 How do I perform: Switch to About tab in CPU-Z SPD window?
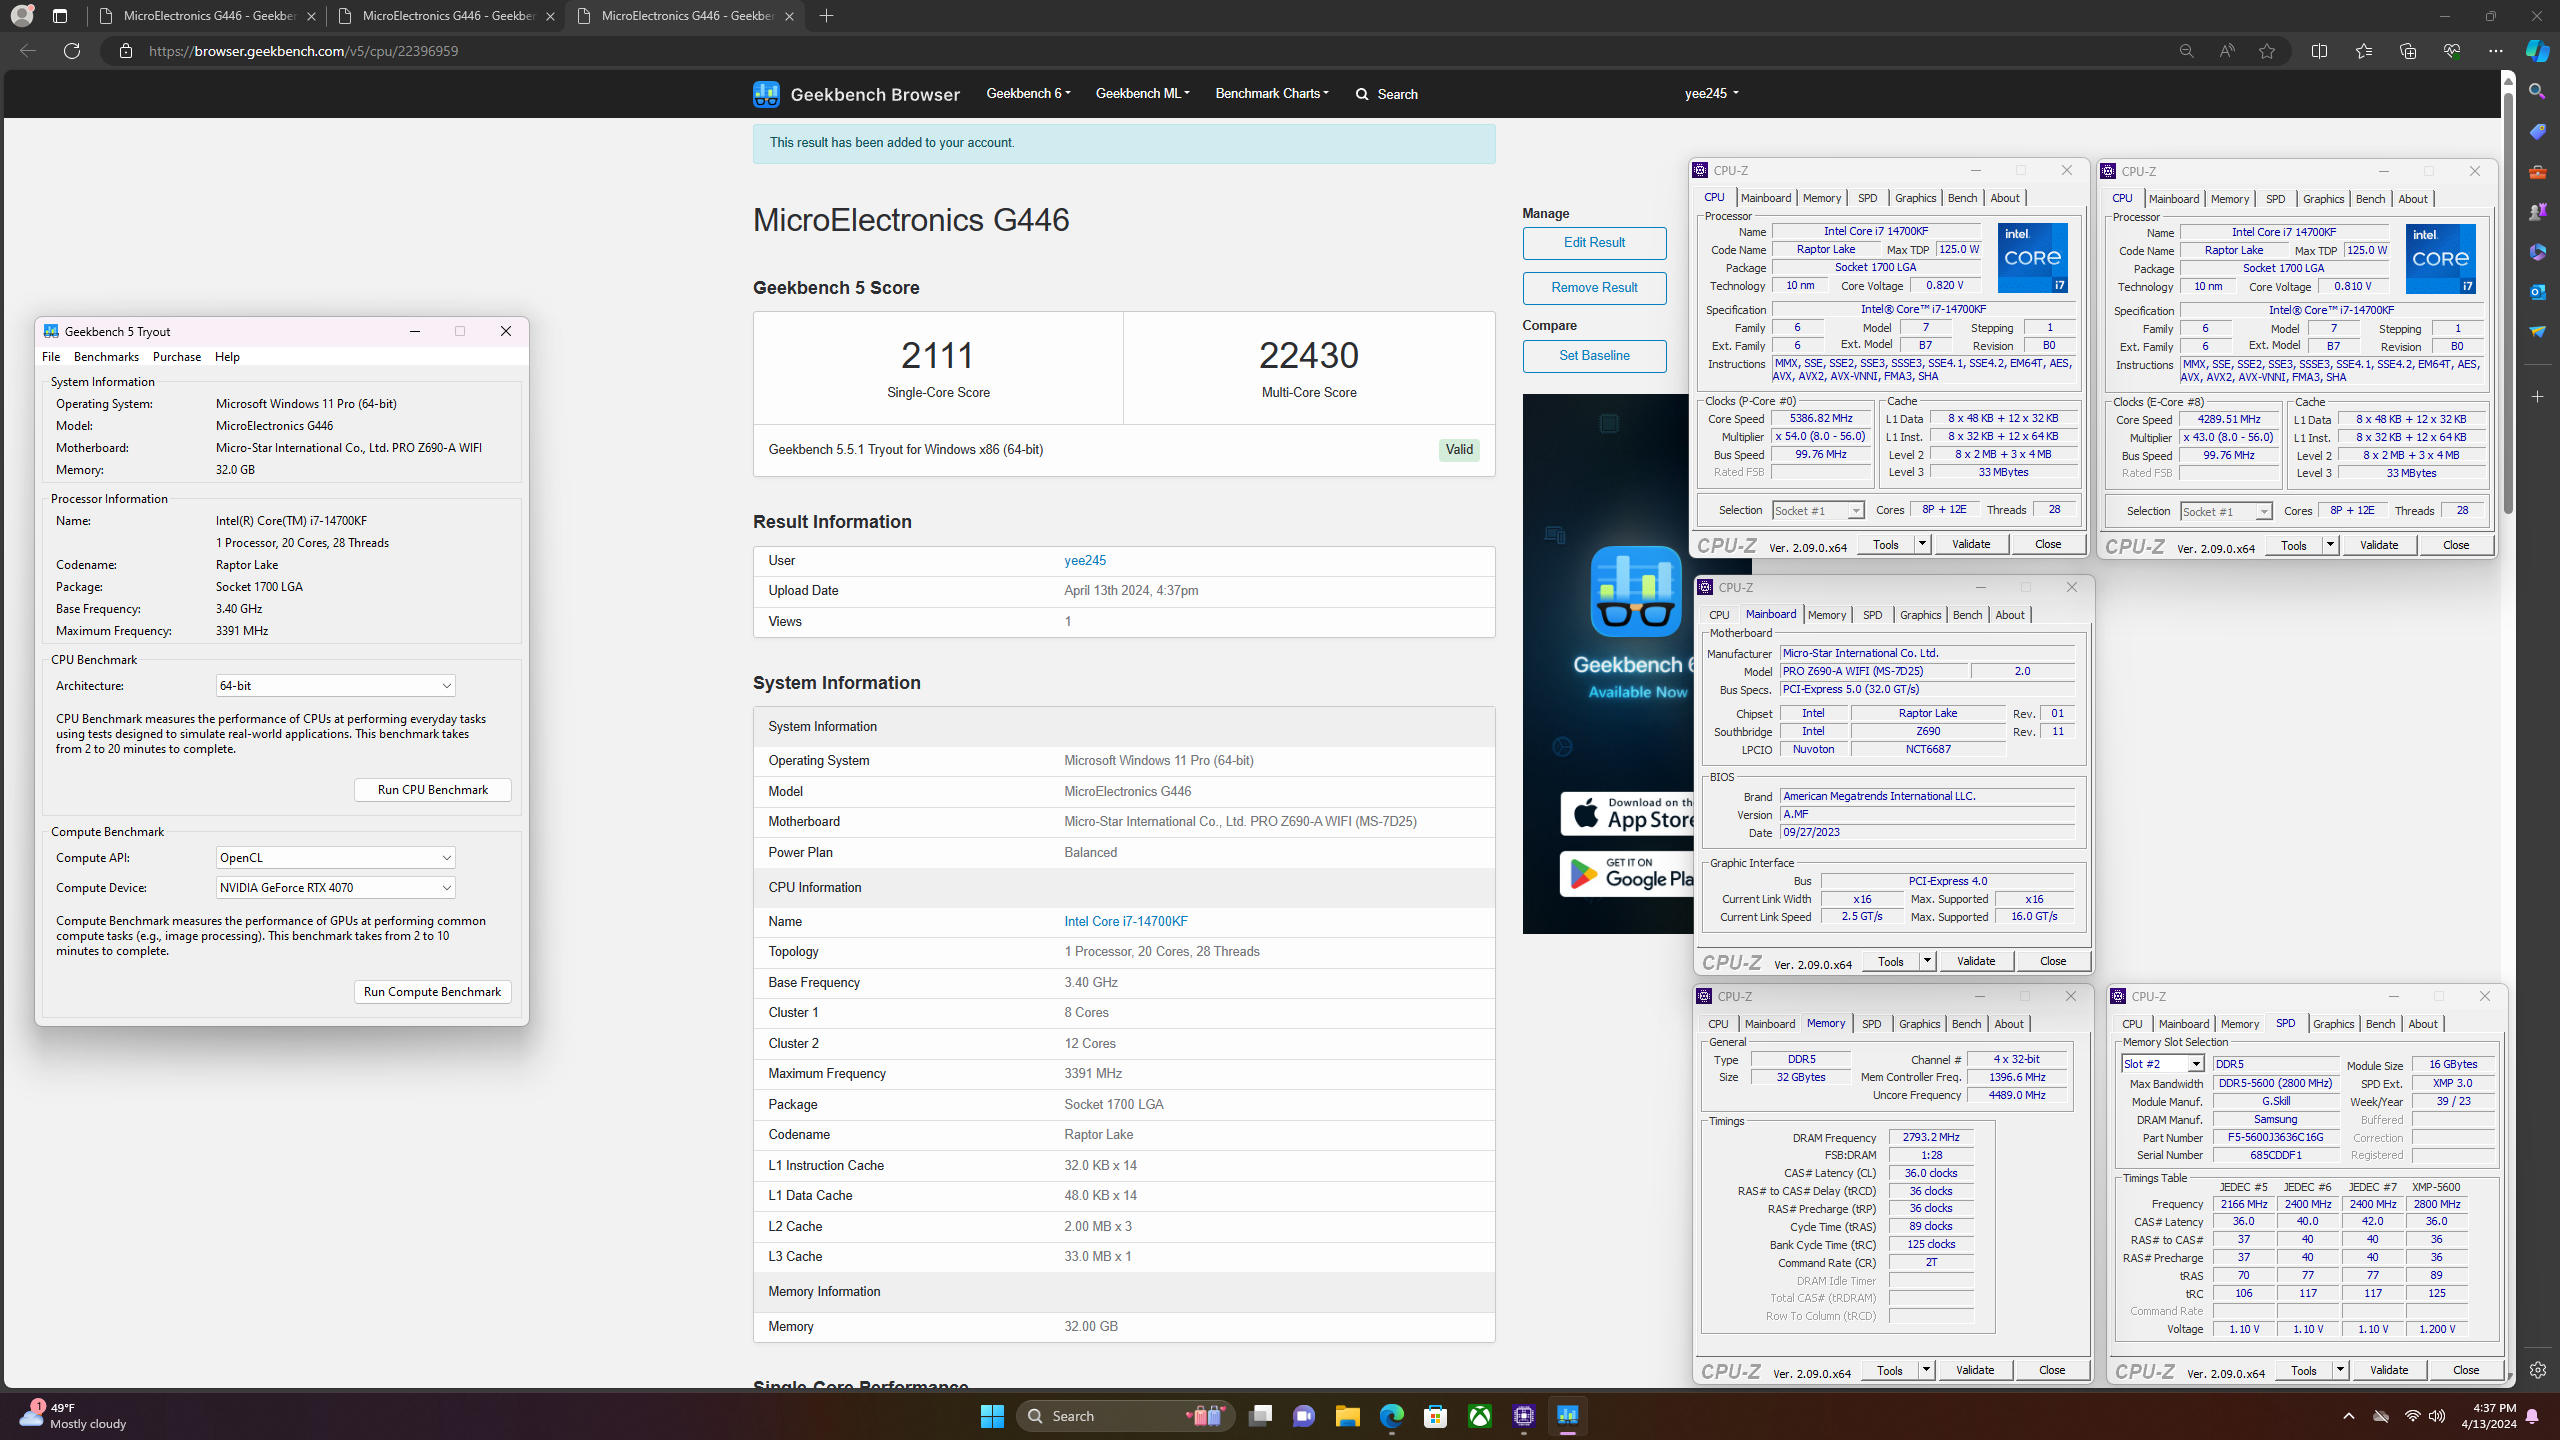tap(2422, 1024)
